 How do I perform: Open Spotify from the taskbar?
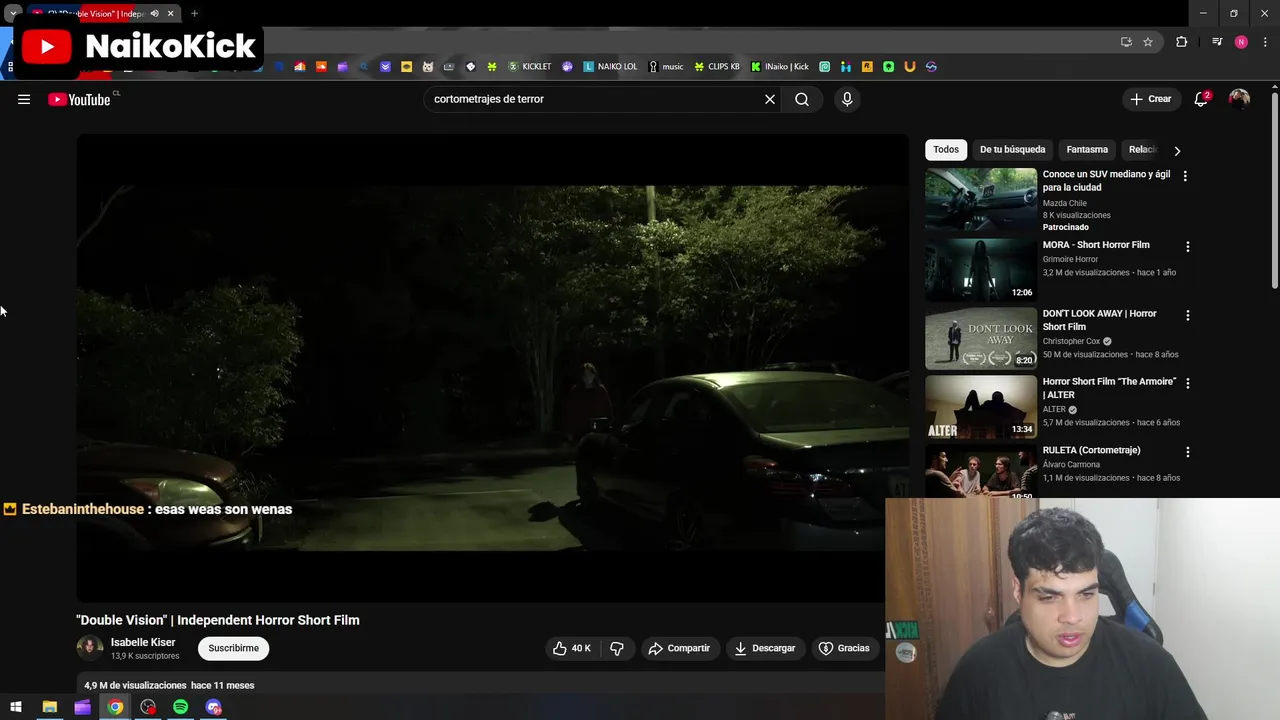[x=180, y=707]
